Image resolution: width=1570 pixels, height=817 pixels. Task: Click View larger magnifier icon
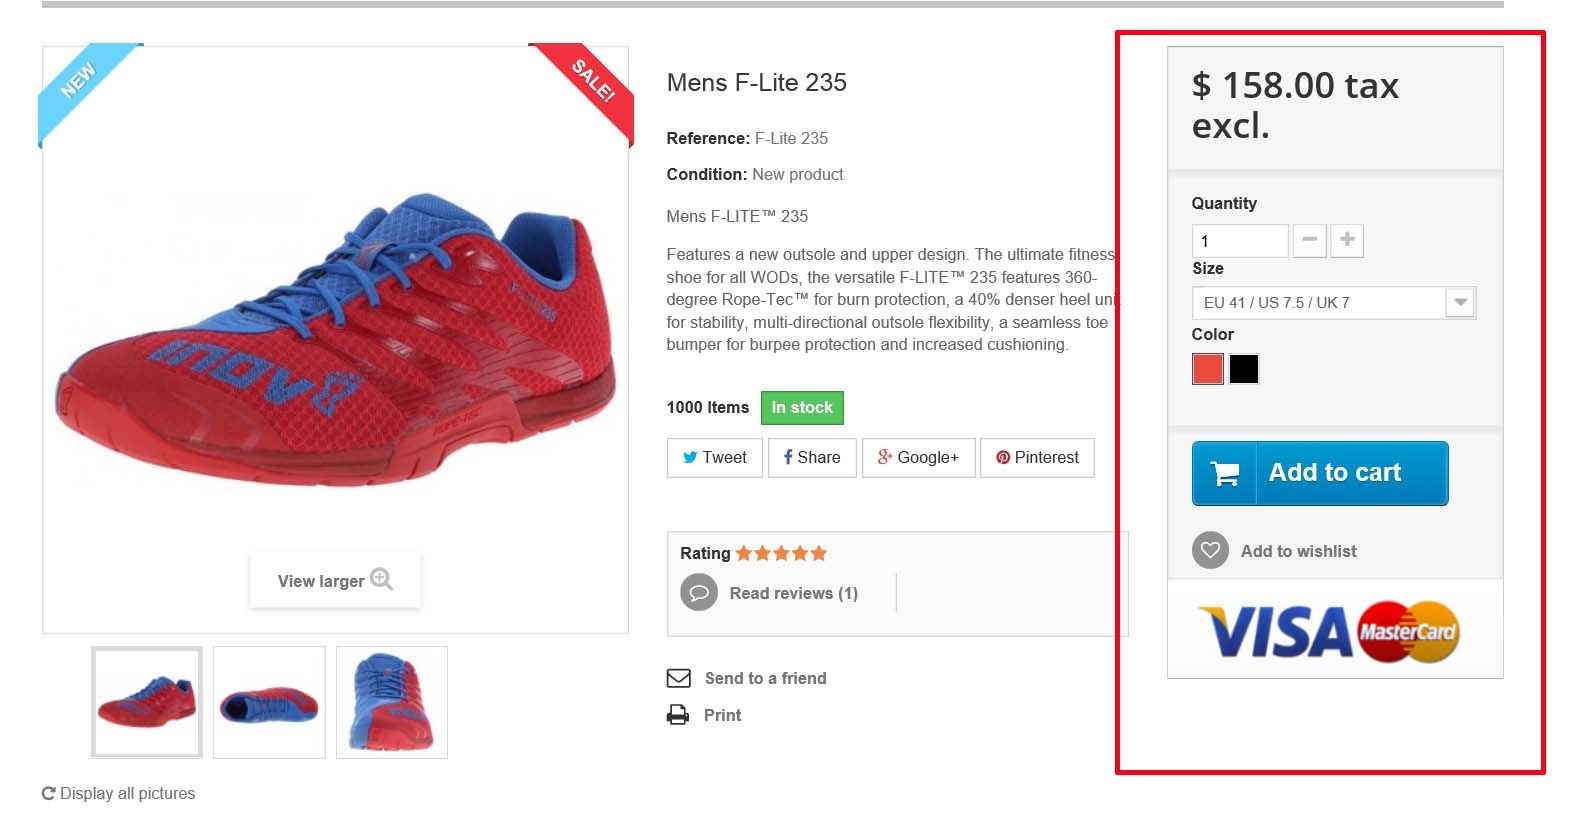(x=381, y=579)
